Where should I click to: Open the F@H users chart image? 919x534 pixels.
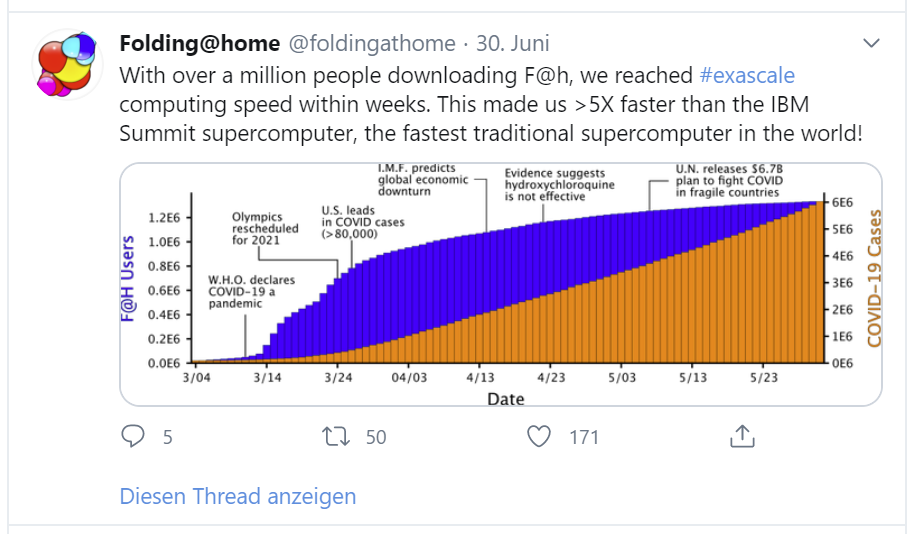tap(501, 284)
